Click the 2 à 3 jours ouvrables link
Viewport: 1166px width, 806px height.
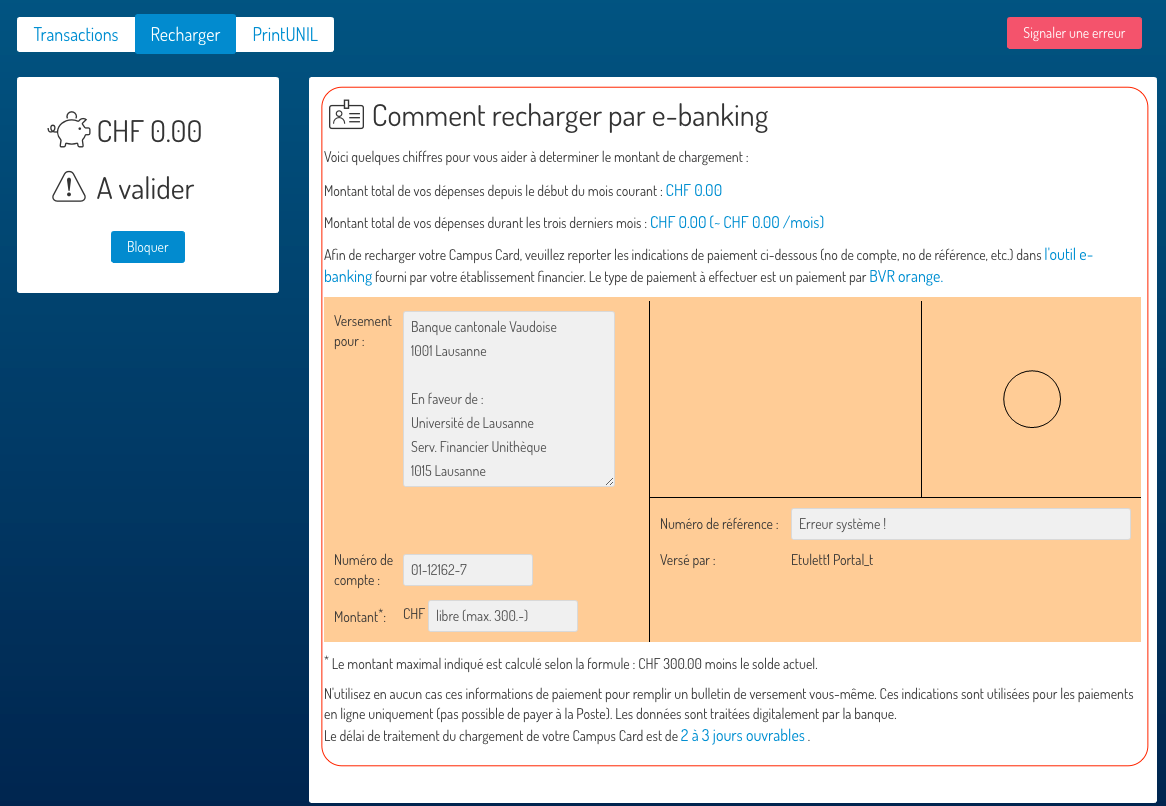[742, 736]
